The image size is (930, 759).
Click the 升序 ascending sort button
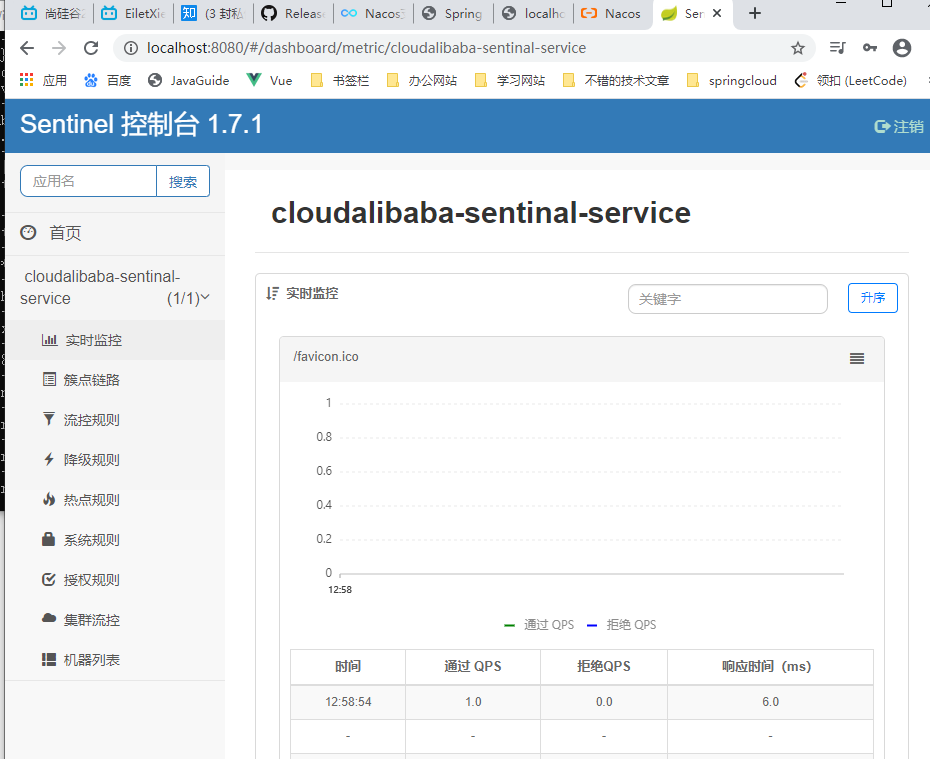[x=872, y=298]
